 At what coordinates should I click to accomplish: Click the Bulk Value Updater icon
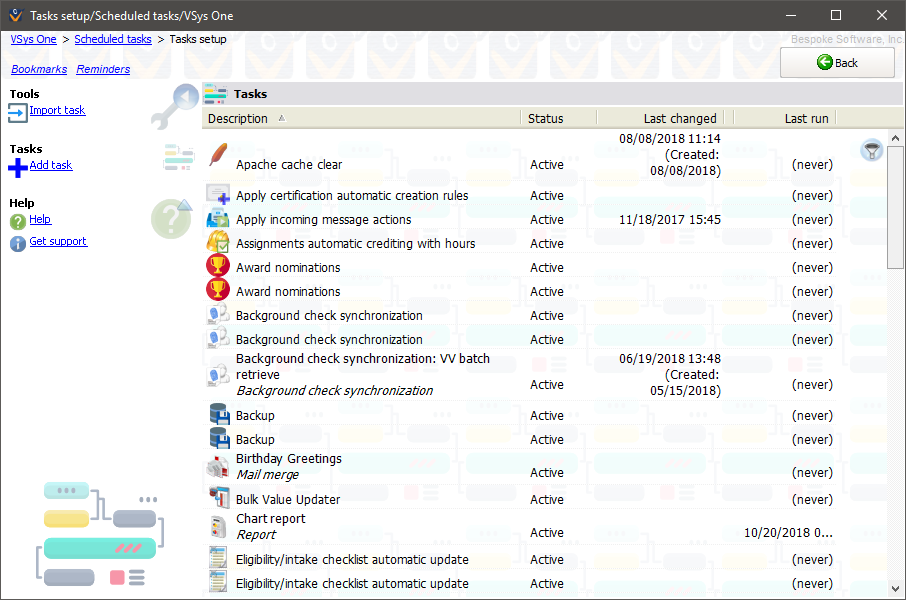[218, 499]
